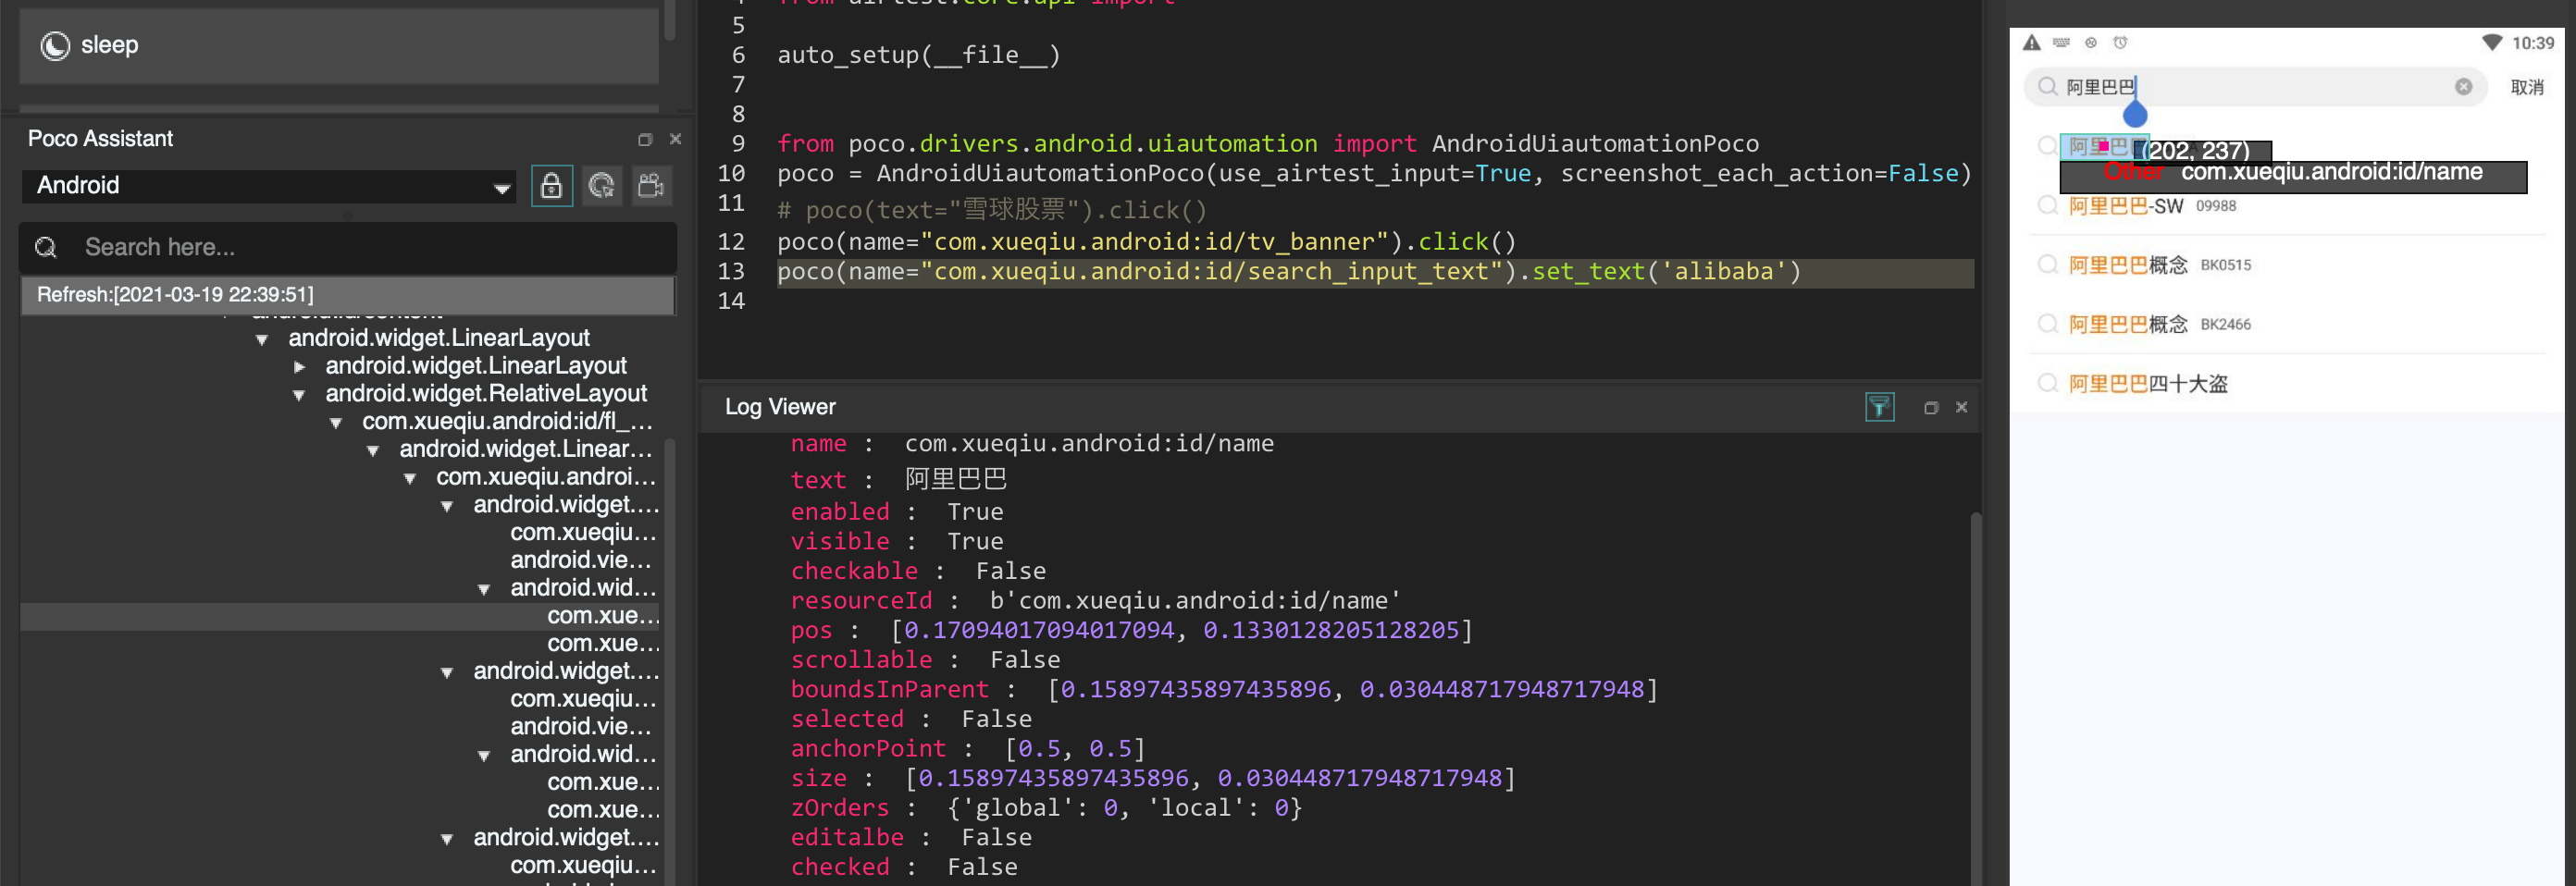
Task: Click the 'resourceId' log entry
Action: click(1095, 600)
